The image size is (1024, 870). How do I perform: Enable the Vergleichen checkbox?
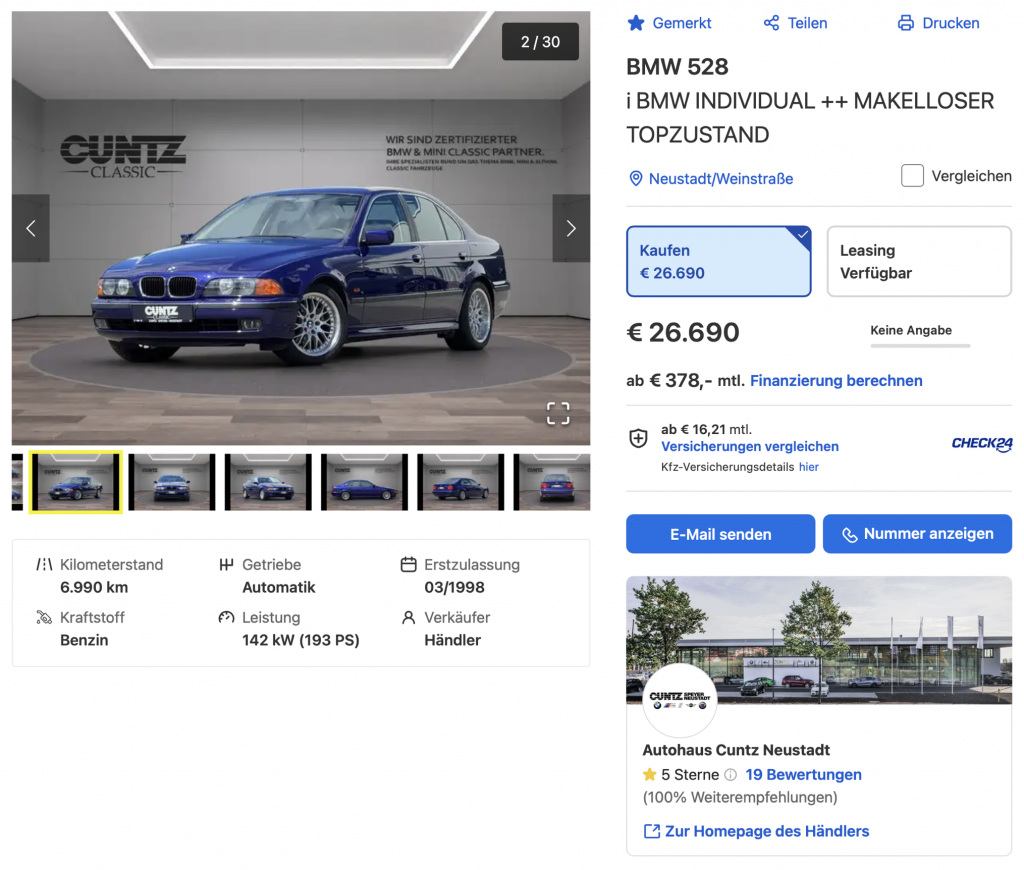(912, 176)
